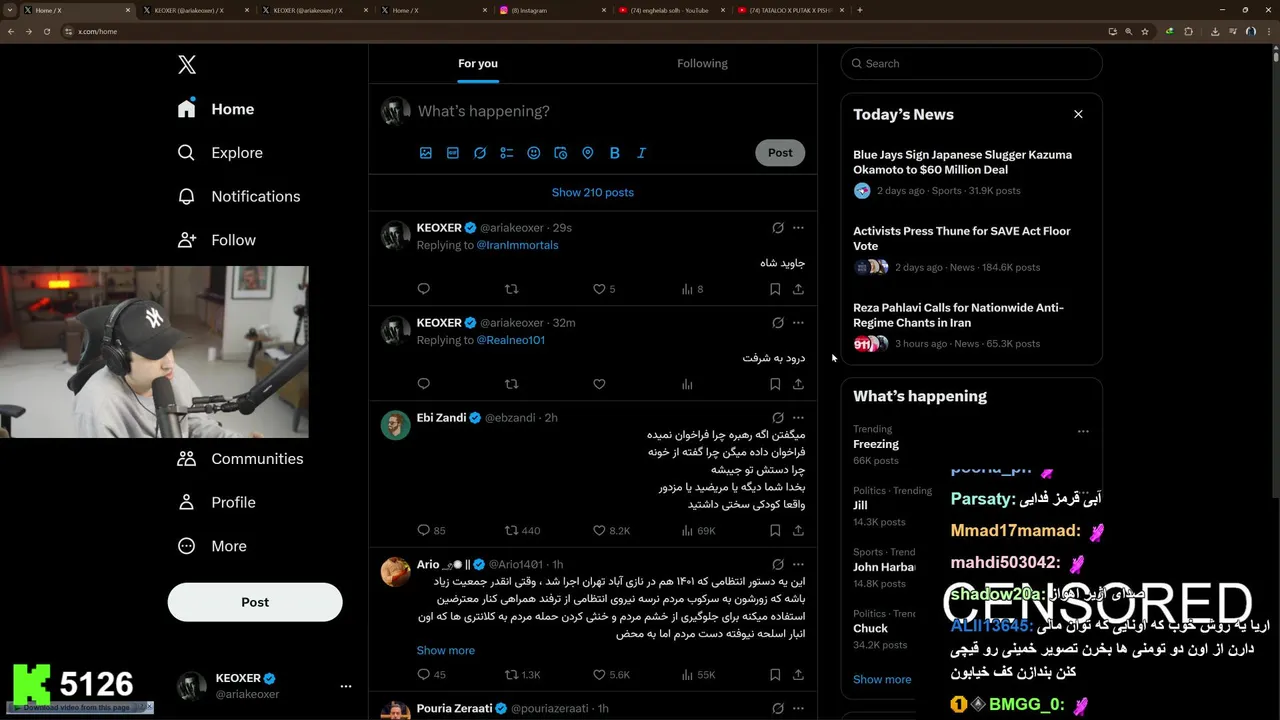Image resolution: width=1280 pixels, height=720 pixels.
Task: Open the Freezing trending topic
Action: pos(876,444)
